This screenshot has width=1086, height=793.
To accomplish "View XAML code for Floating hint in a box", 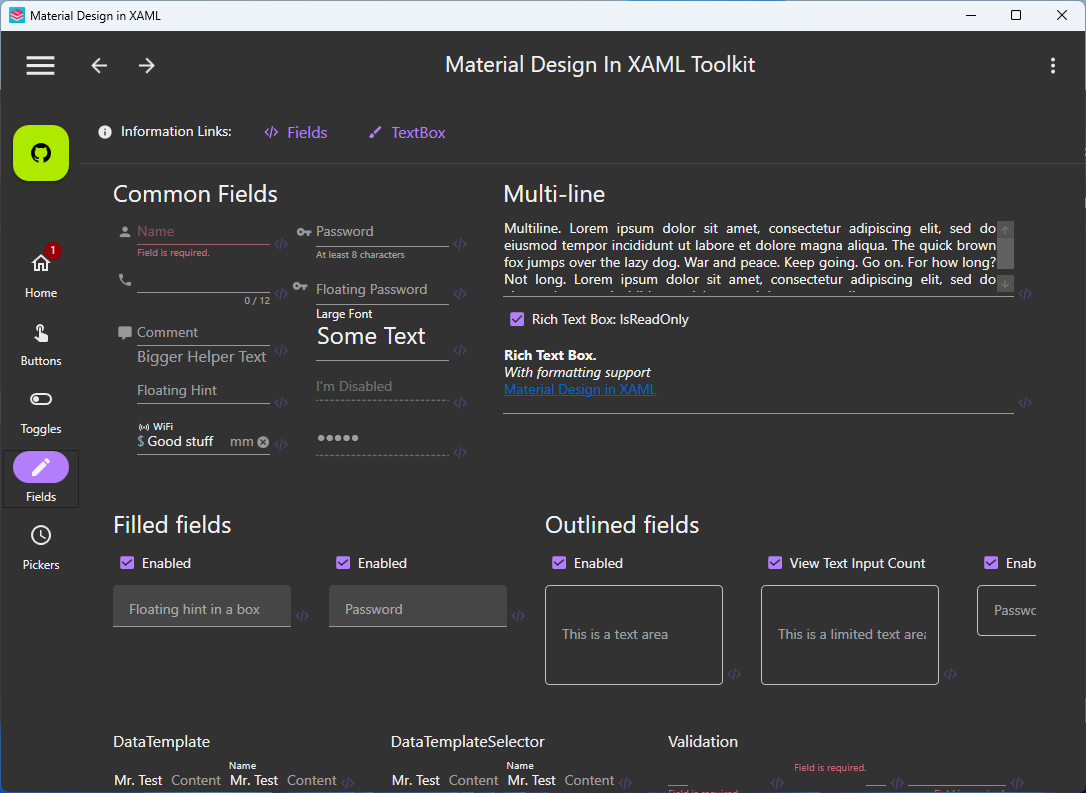I will click(x=302, y=615).
